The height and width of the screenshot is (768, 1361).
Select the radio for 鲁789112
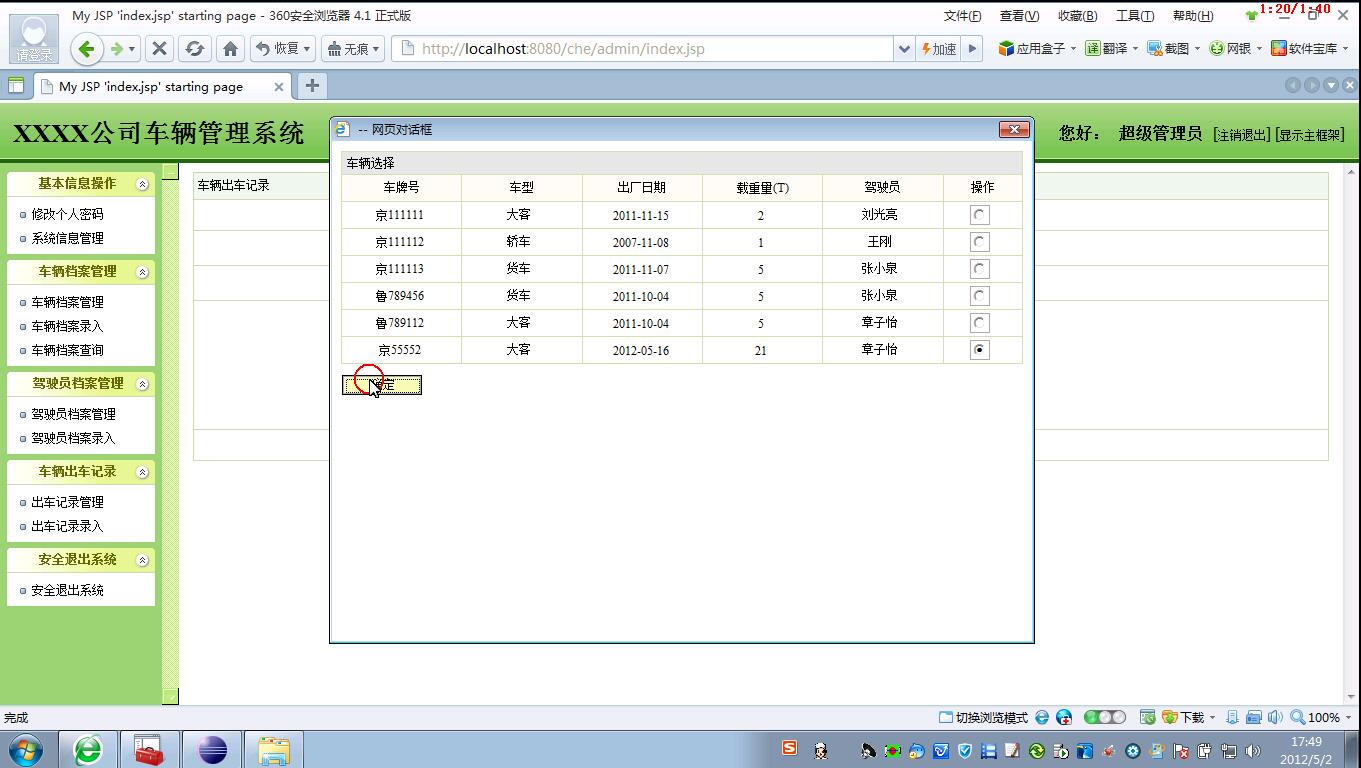click(979, 322)
